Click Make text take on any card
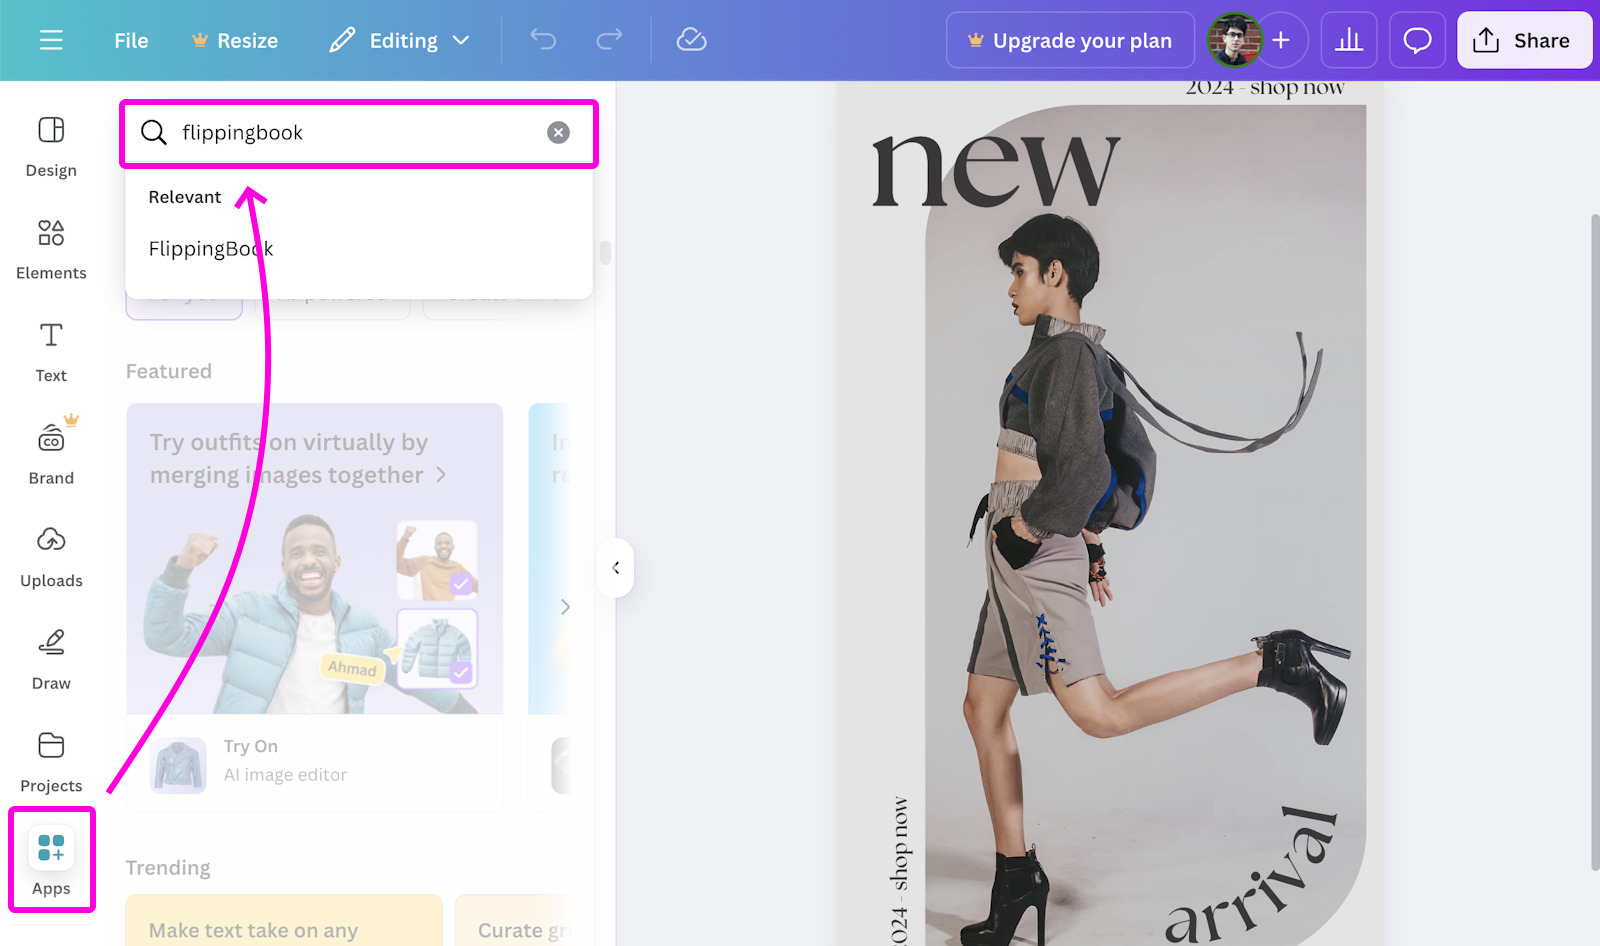 [284, 921]
